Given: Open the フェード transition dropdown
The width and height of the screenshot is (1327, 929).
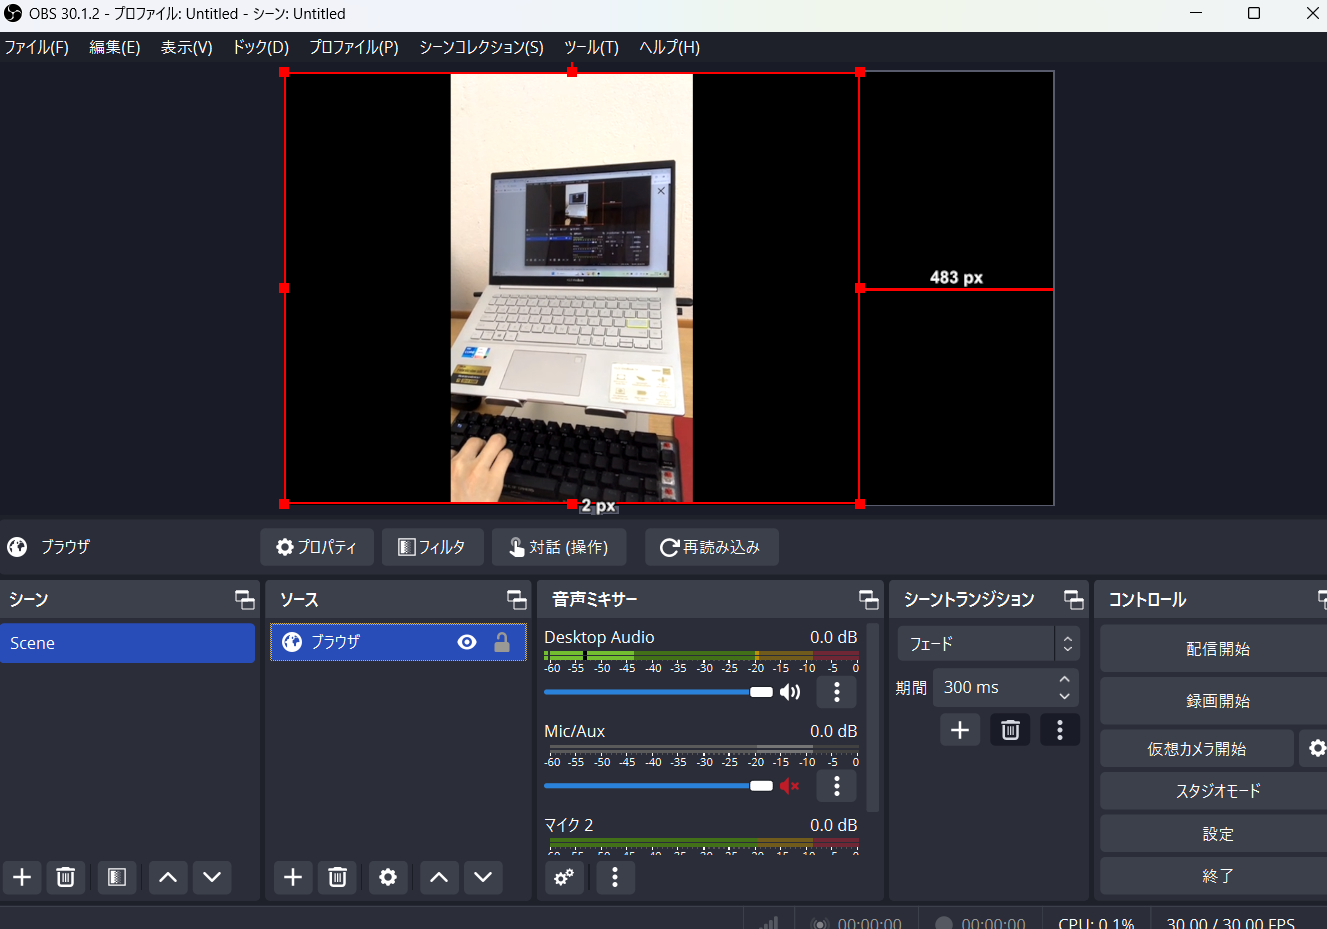Looking at the screenshot, I should (x=988, y=644).
